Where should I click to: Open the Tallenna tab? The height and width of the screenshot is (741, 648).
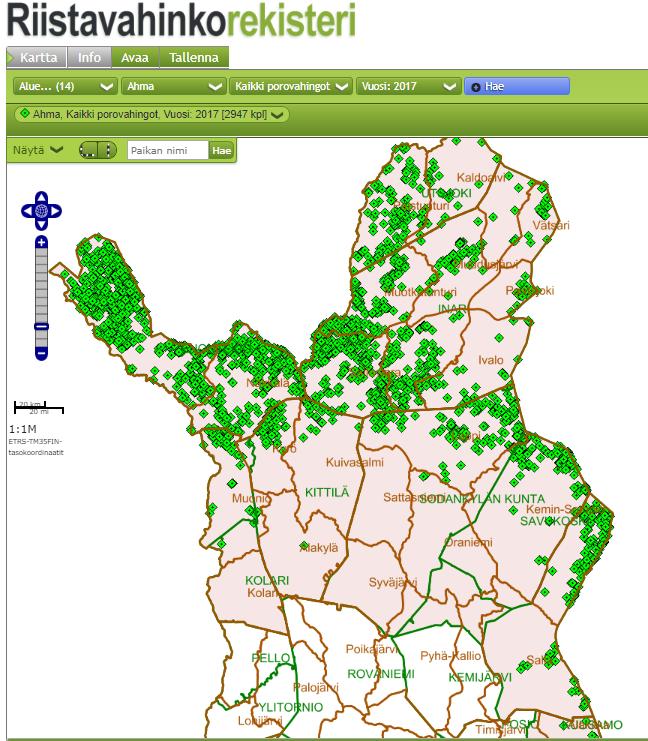point(194,58)
